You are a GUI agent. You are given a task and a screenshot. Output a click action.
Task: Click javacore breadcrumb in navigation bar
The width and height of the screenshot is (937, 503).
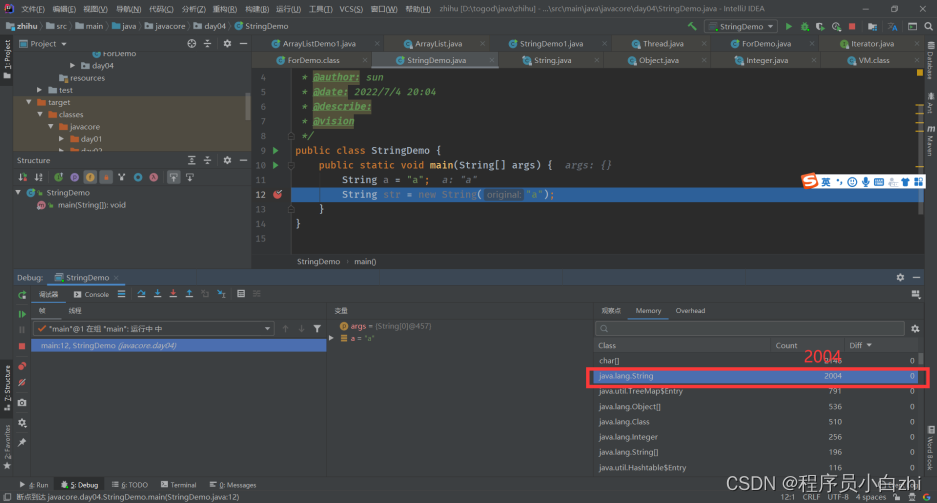[165, 26]
